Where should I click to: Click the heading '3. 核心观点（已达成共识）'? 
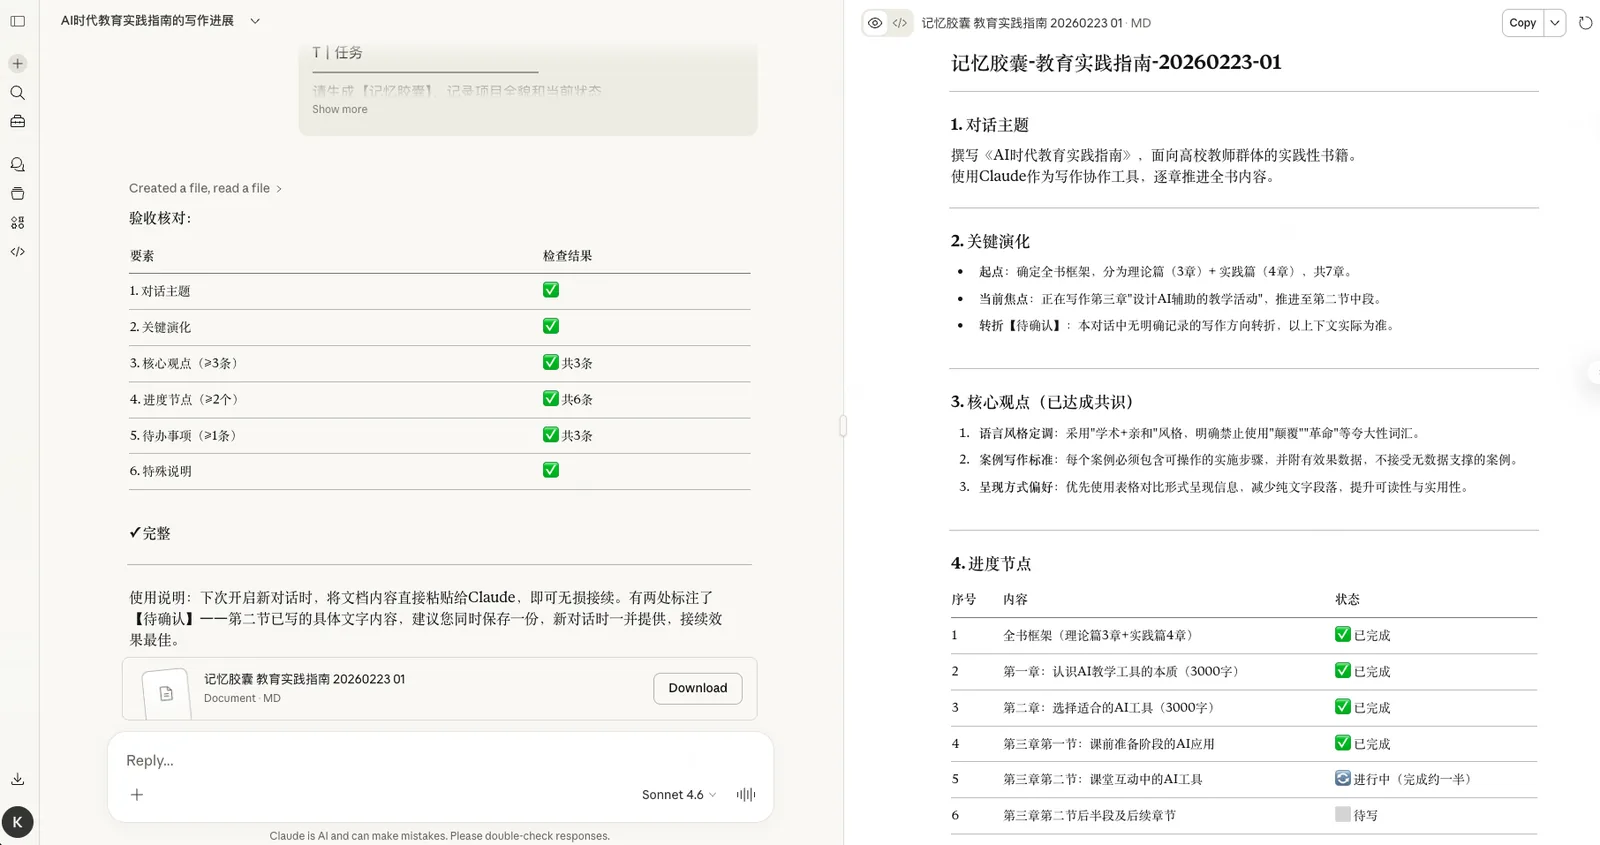[1045, 402]
